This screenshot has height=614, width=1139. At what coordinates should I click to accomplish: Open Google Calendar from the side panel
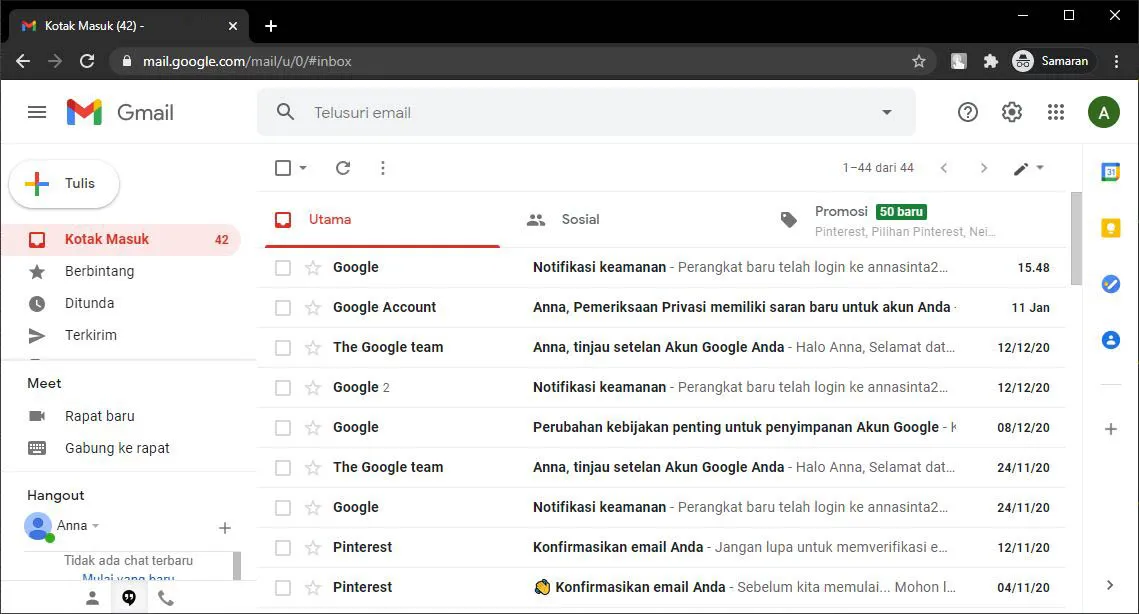[1110, 171]
